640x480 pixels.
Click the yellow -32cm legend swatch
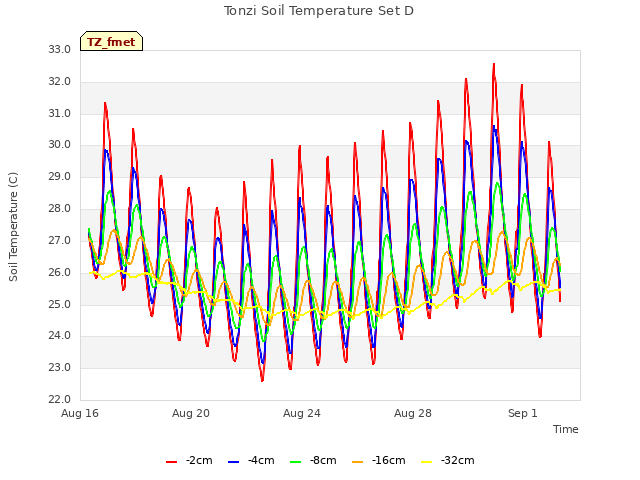pyautogui.click(x=427, y=462)
